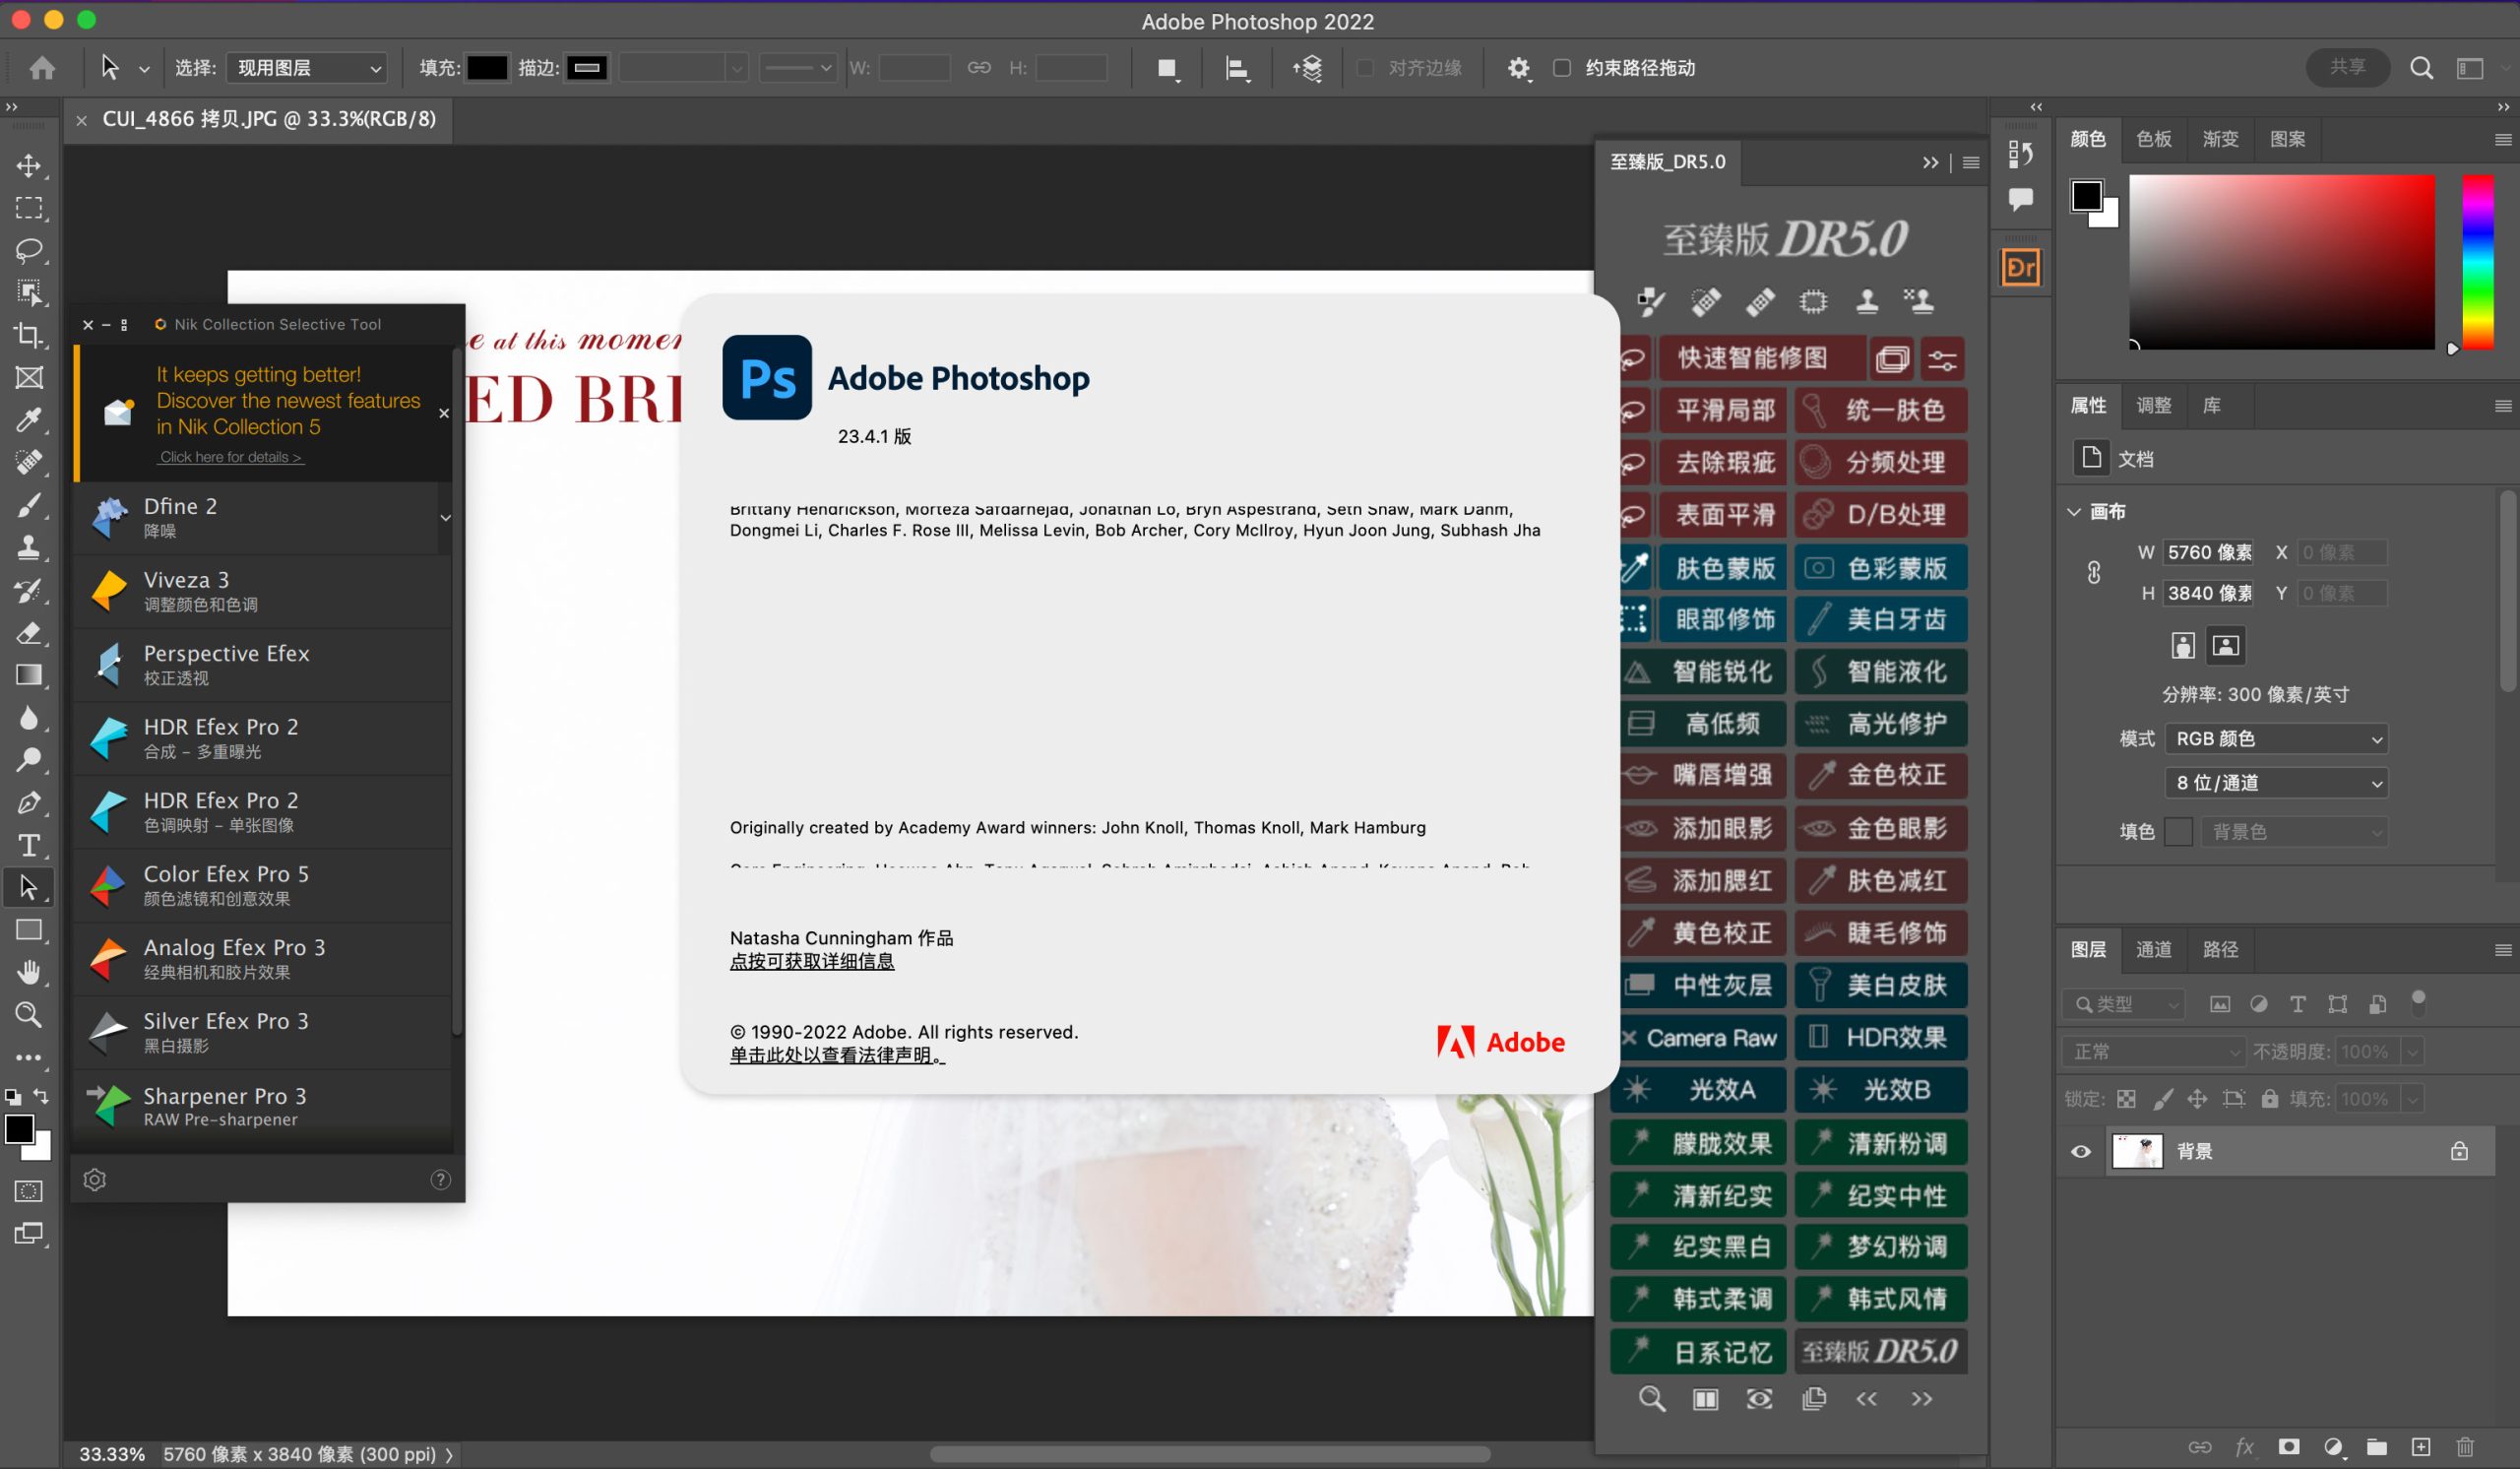Select the Crop tool

[x=28, y=335]
